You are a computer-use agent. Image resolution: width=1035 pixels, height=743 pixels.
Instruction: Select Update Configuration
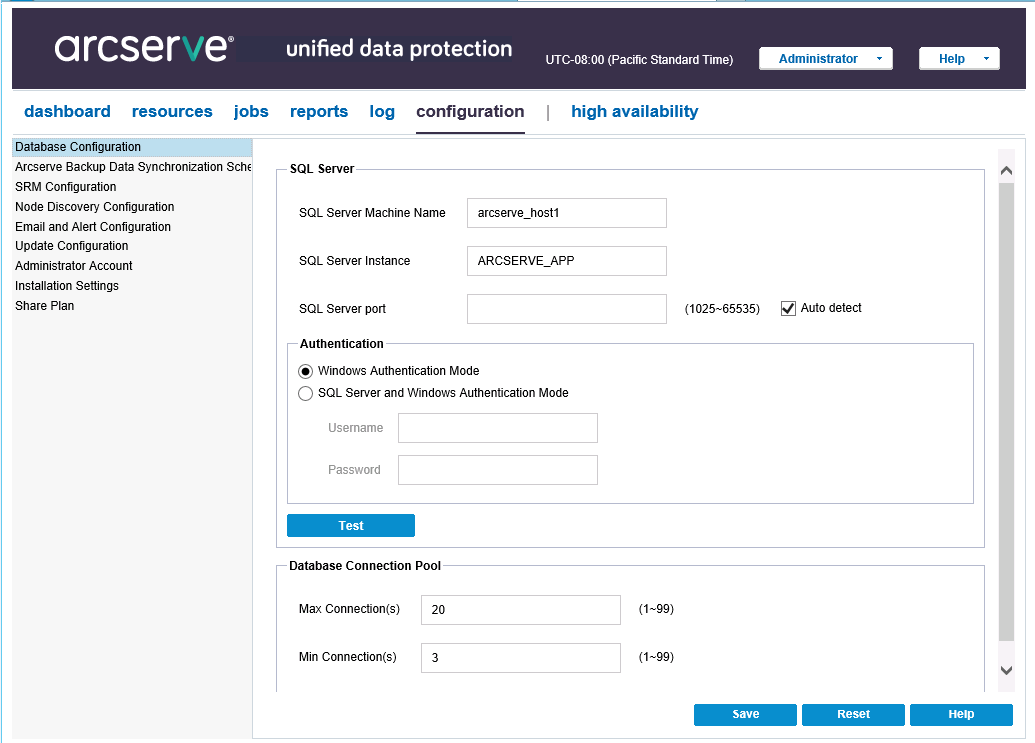[x=132, y=246]
